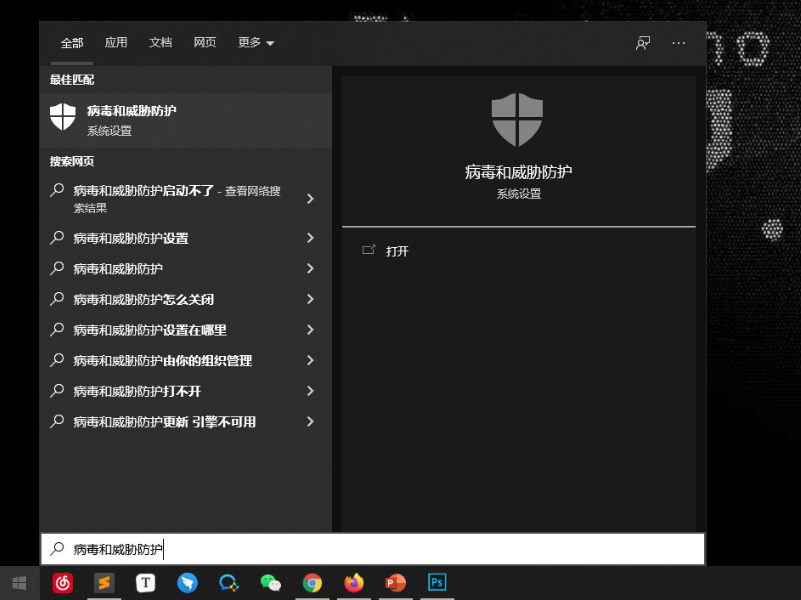Open the 更多 dropdown menu
The width and height of the screenshot is (801, 600).
point(253,43)
